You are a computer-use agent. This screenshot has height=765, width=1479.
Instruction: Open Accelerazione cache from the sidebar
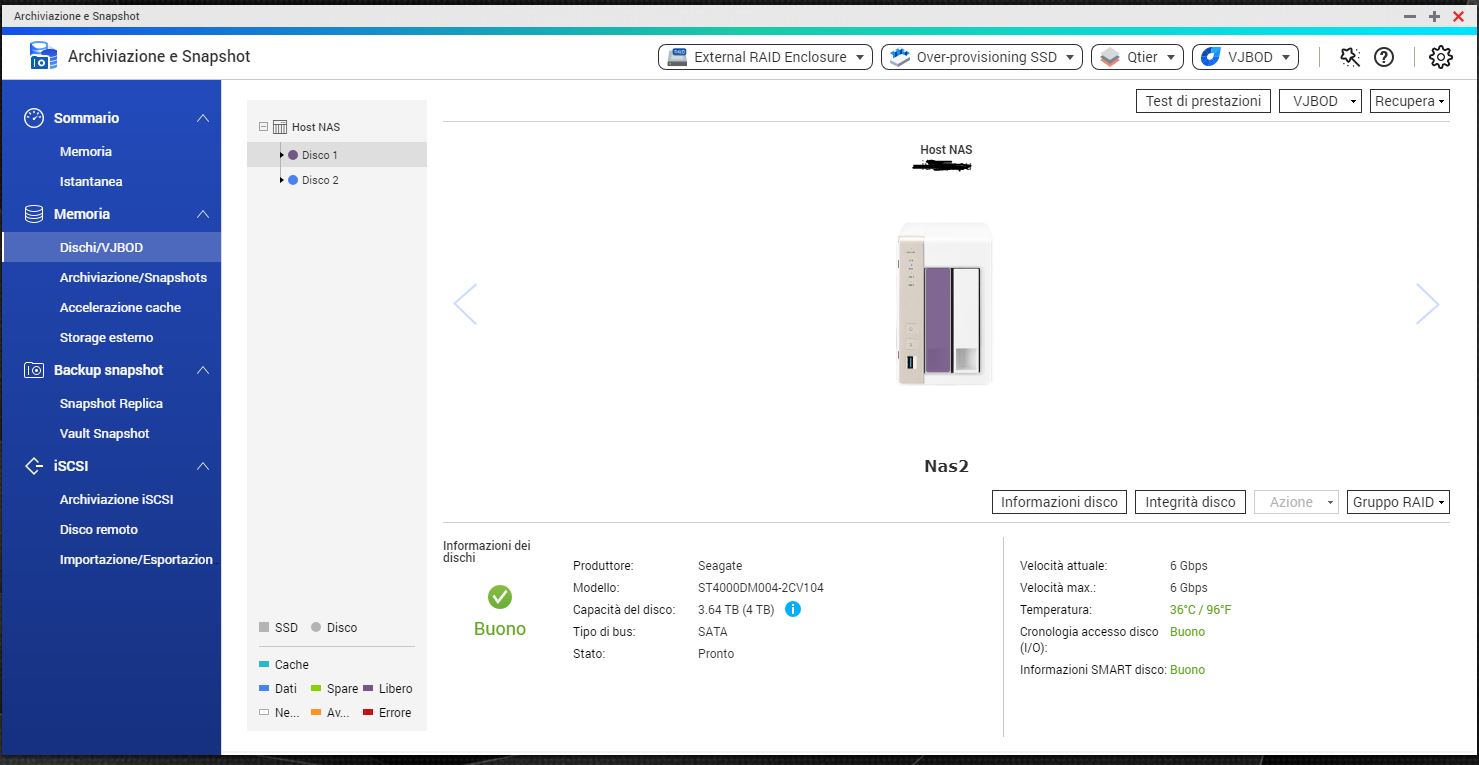(120, 307)
